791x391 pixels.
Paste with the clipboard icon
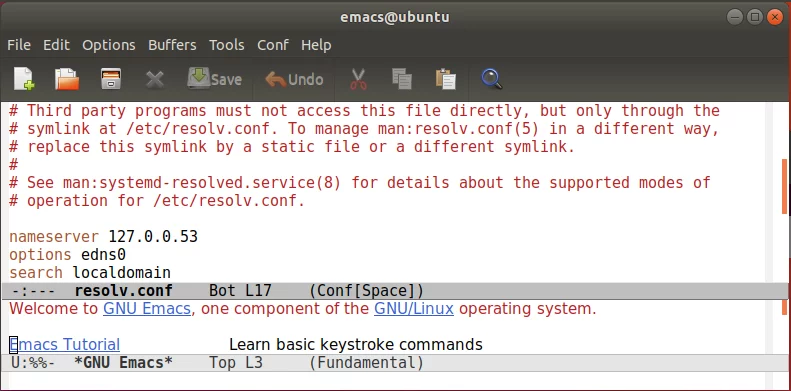pyautogui.click(x=446, y=79)
